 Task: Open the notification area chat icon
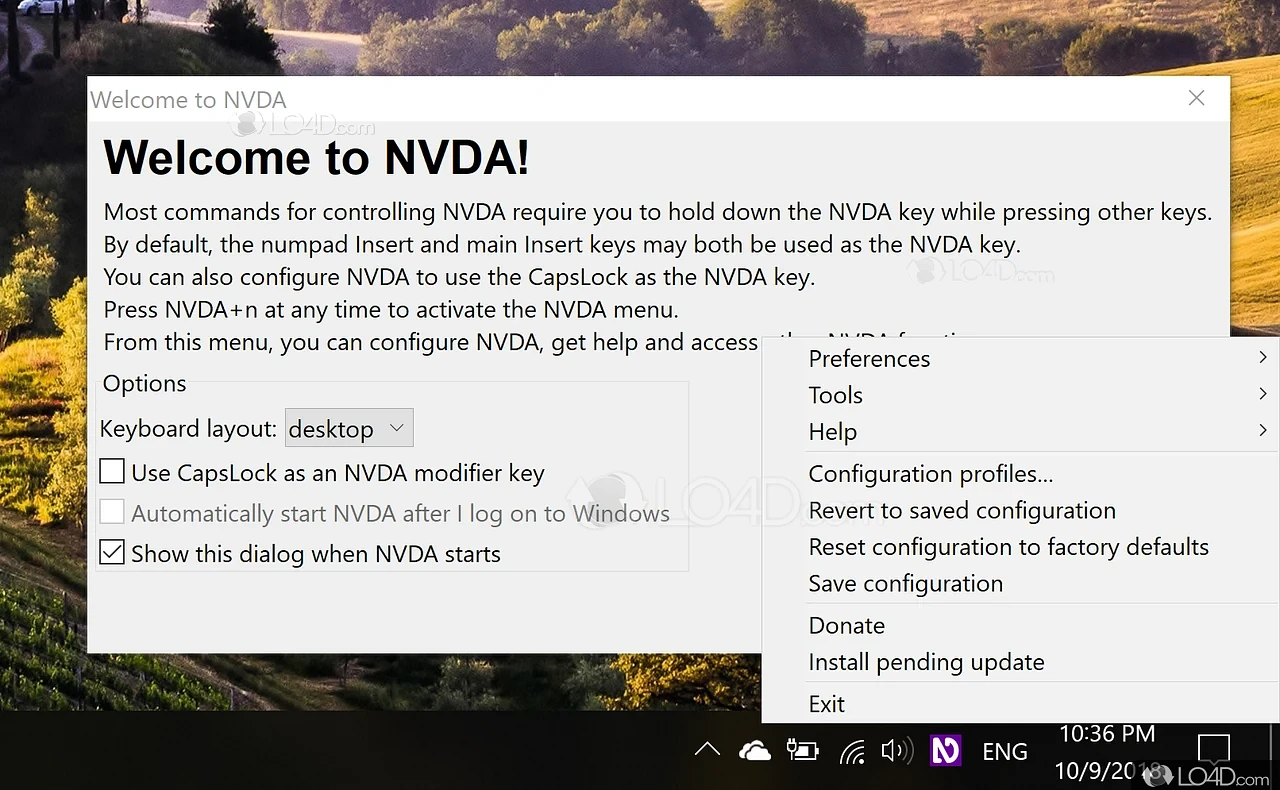point(1213,748)
